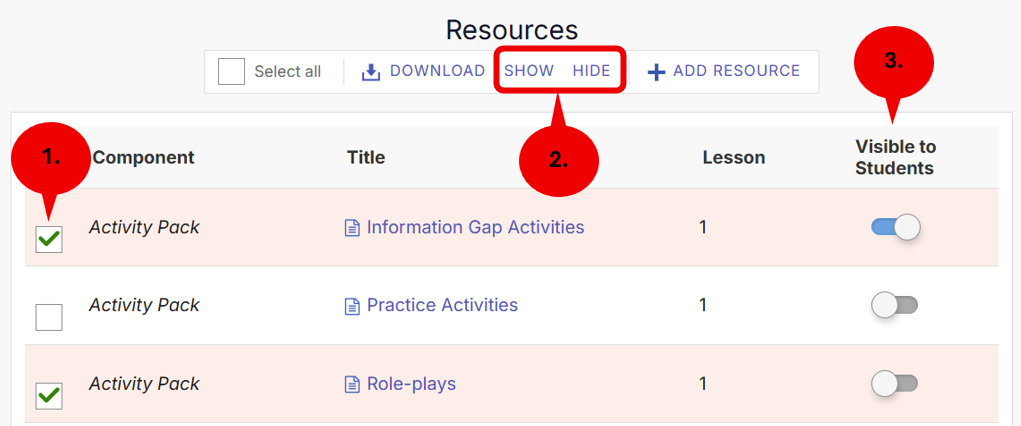The width and height of the screenshot is (1021, 426).
Task: Check the Practice Activities row checkbox
Action: tap(49, 317)
